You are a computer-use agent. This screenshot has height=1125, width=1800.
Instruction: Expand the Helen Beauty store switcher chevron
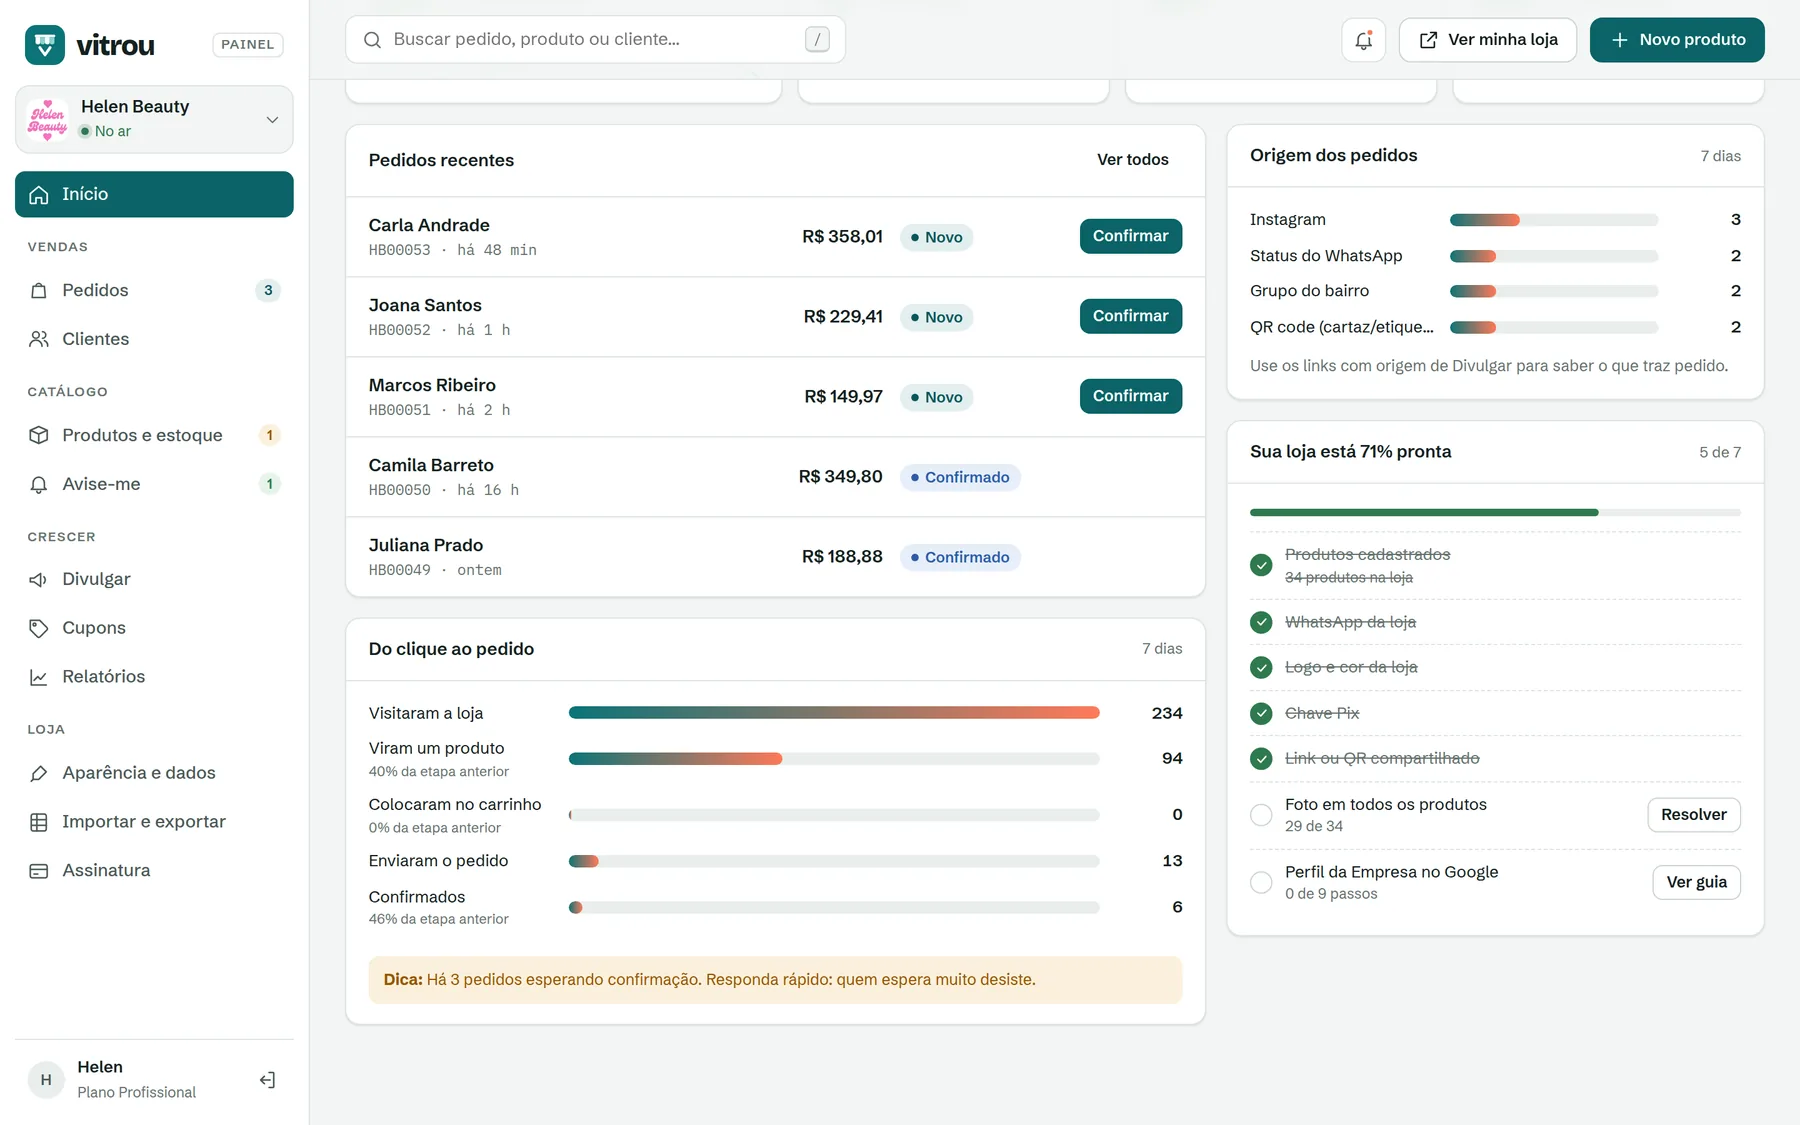pyautogui.click(x=272, y=120)
